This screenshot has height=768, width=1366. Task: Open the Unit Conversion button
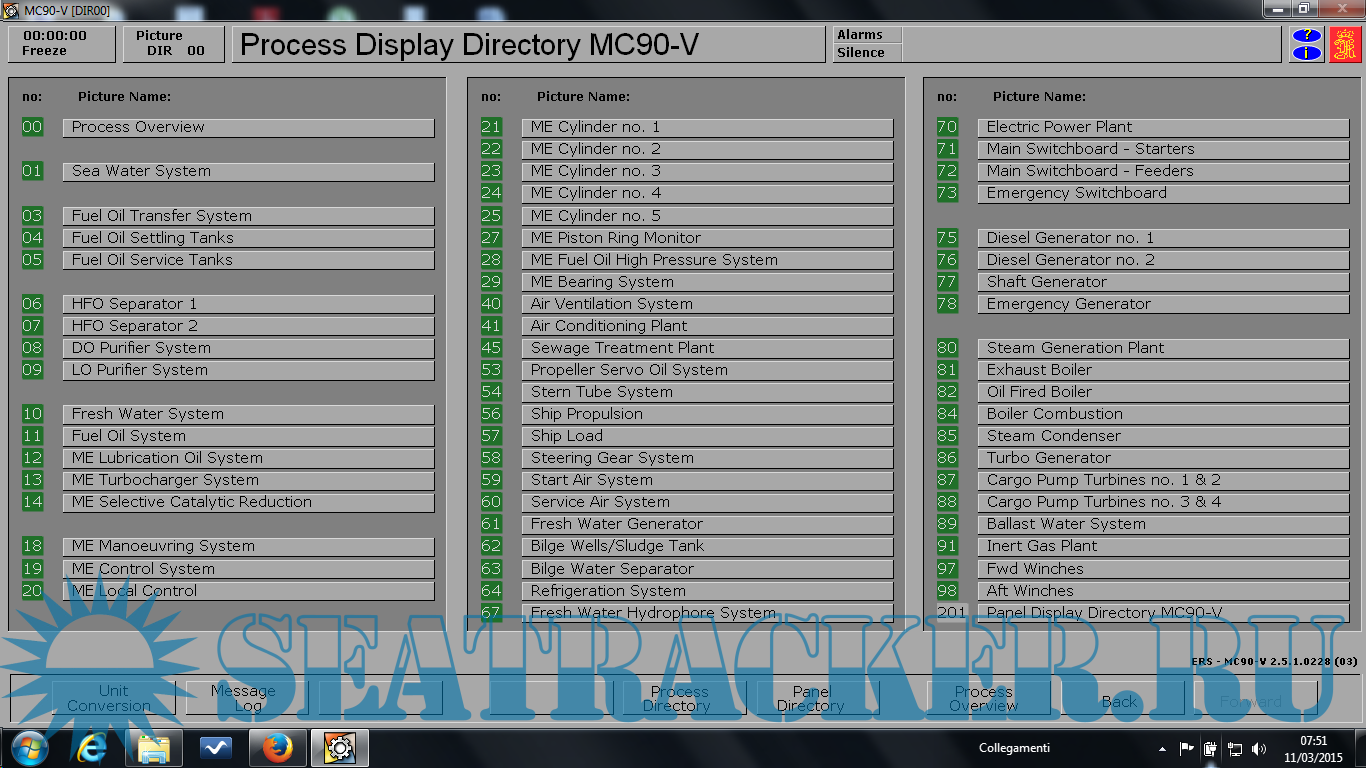(112, 698)
